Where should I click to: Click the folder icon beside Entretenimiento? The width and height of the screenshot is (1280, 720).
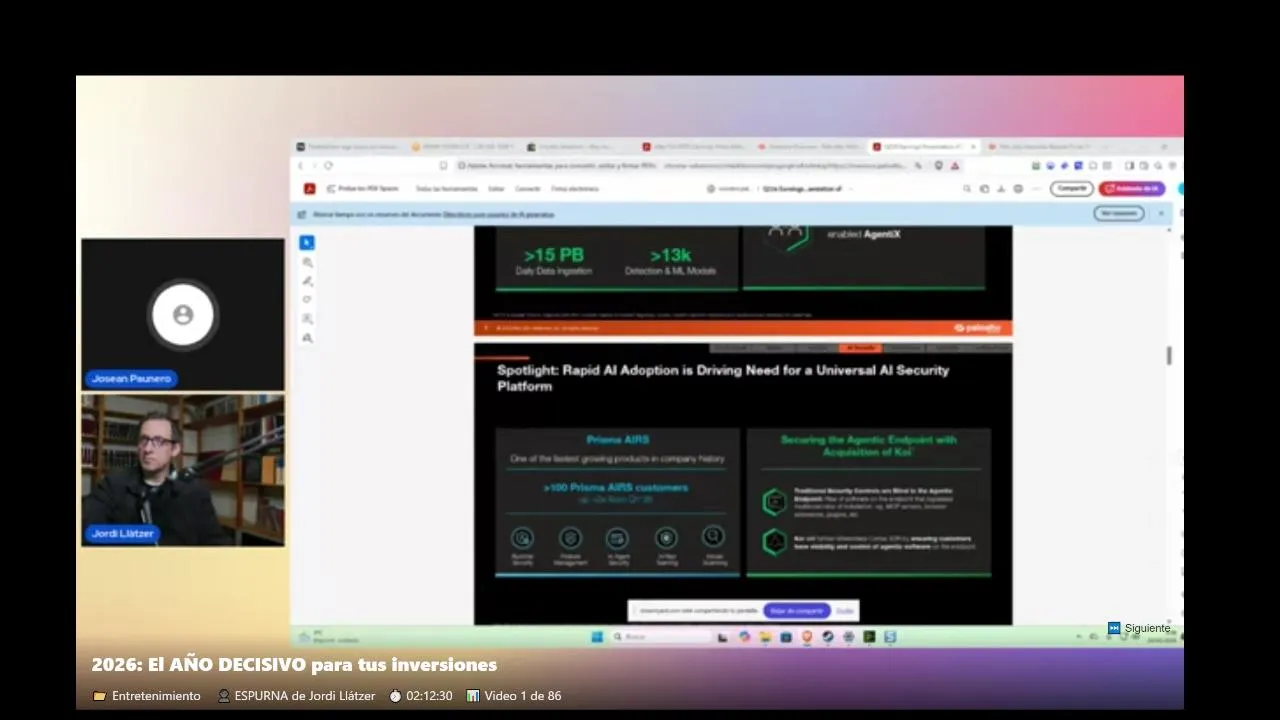[99, 696]
